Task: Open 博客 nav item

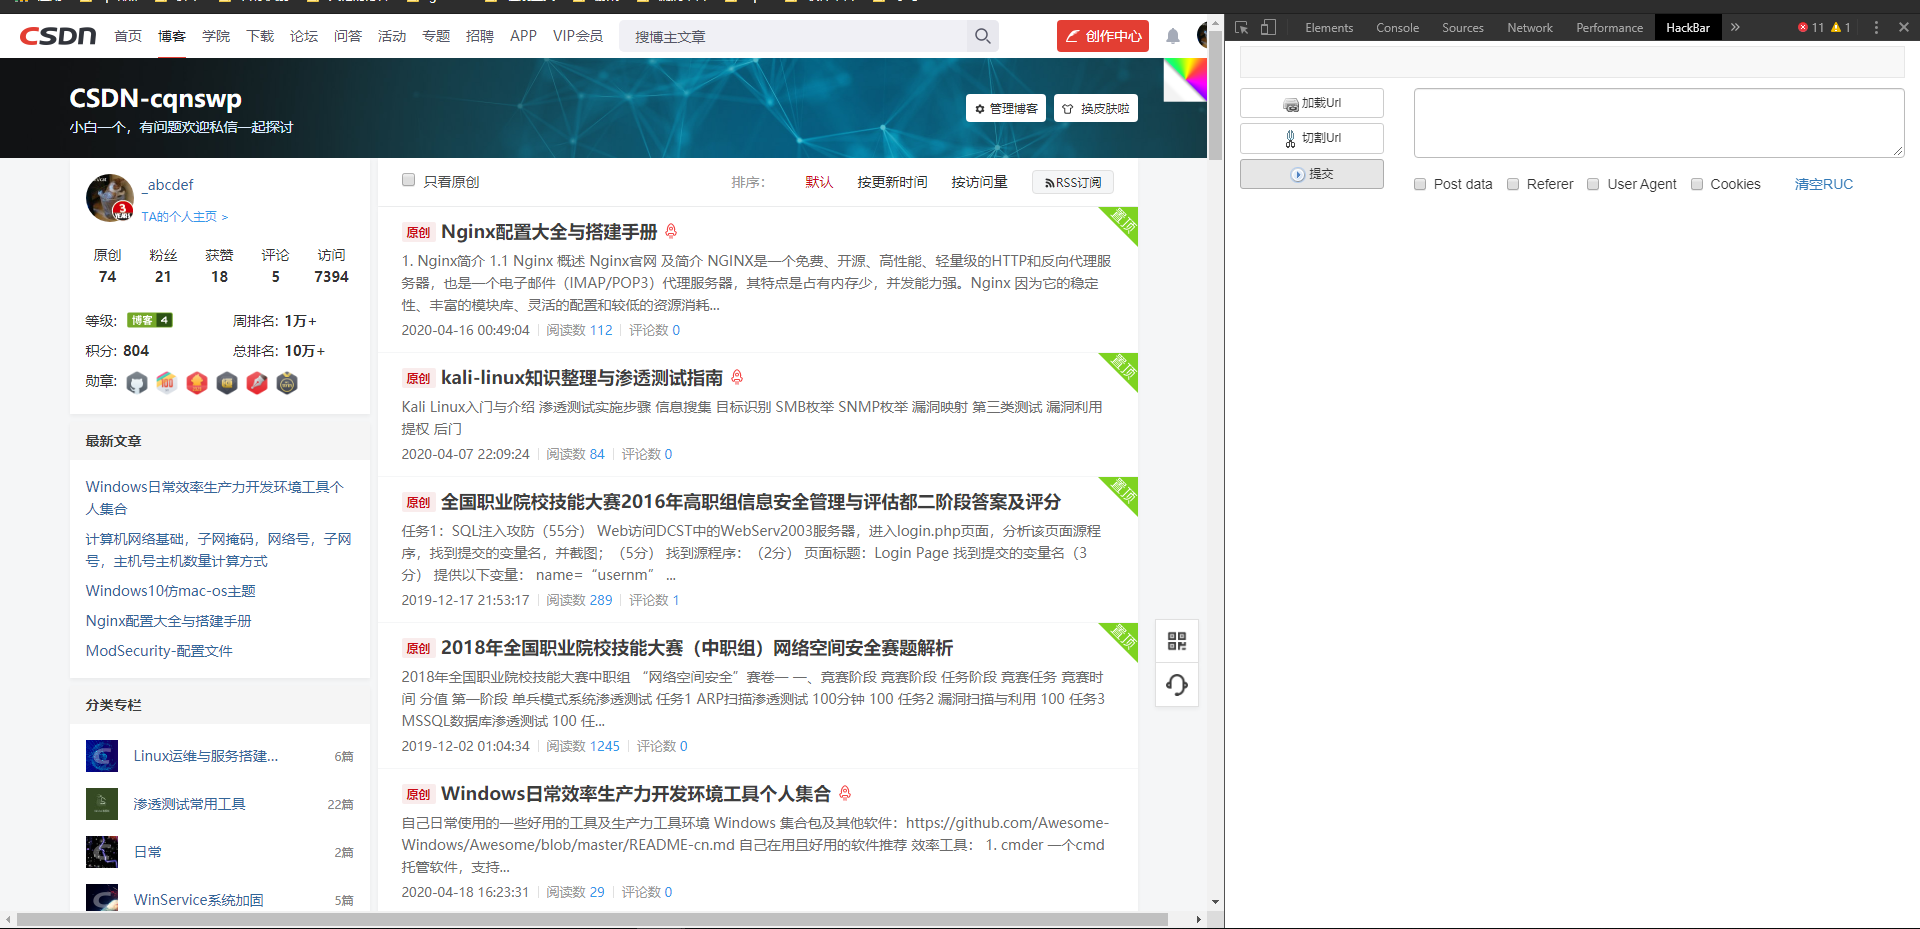Action: point(172,36)
